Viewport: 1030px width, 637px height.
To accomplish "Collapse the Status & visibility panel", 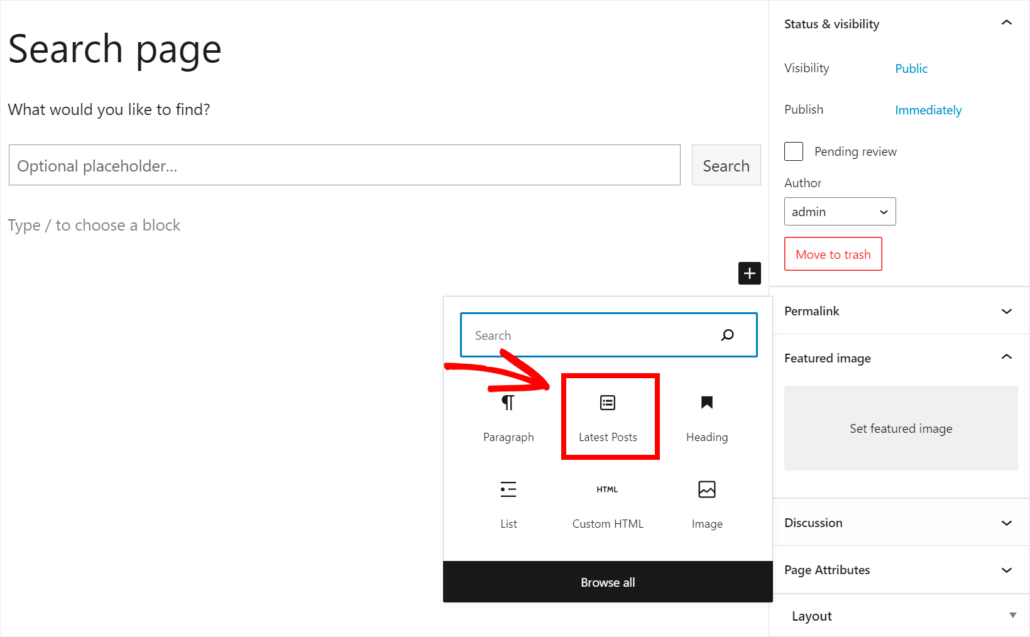I will tap(1006, 23).
